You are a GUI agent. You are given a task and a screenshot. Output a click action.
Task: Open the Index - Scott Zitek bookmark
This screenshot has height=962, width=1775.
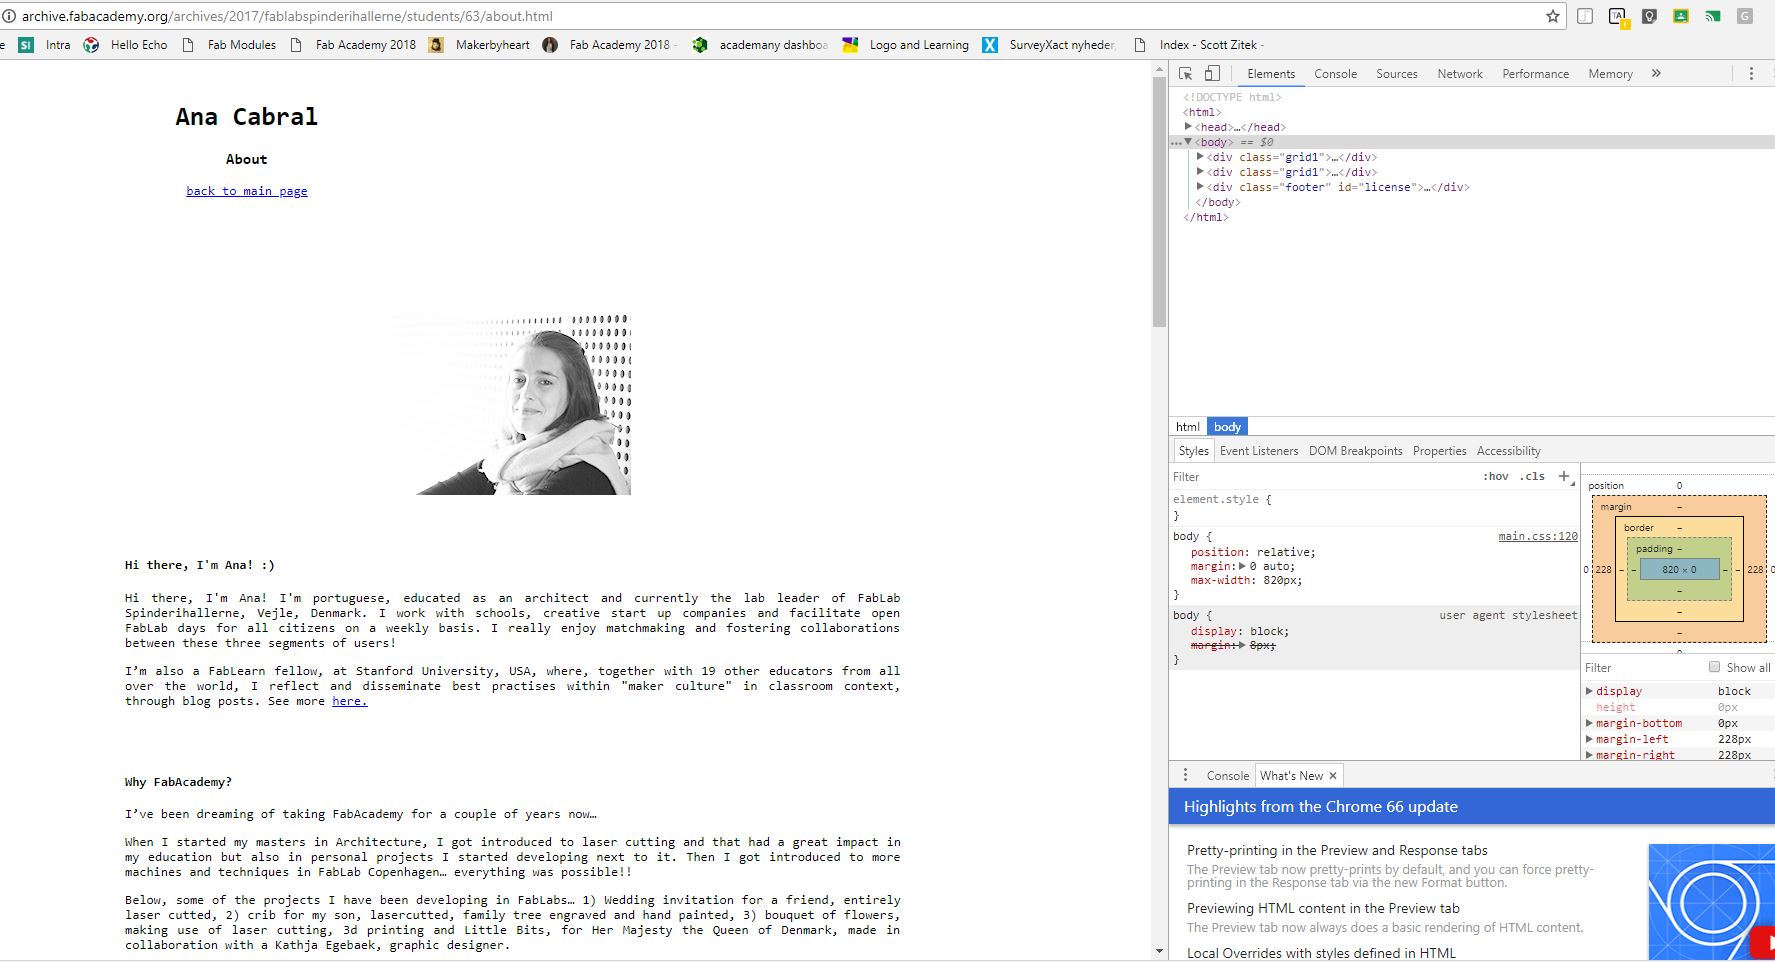click(1199, 45)
